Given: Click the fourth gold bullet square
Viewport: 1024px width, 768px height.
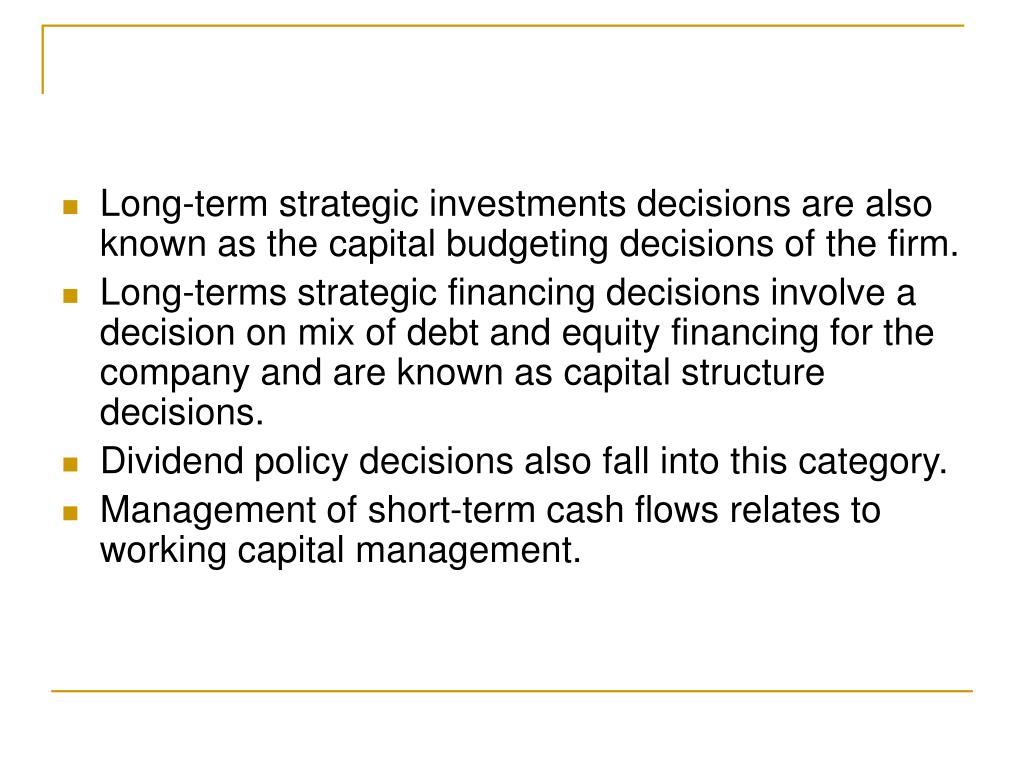Looking at the screenshot, I should [71, 513].
